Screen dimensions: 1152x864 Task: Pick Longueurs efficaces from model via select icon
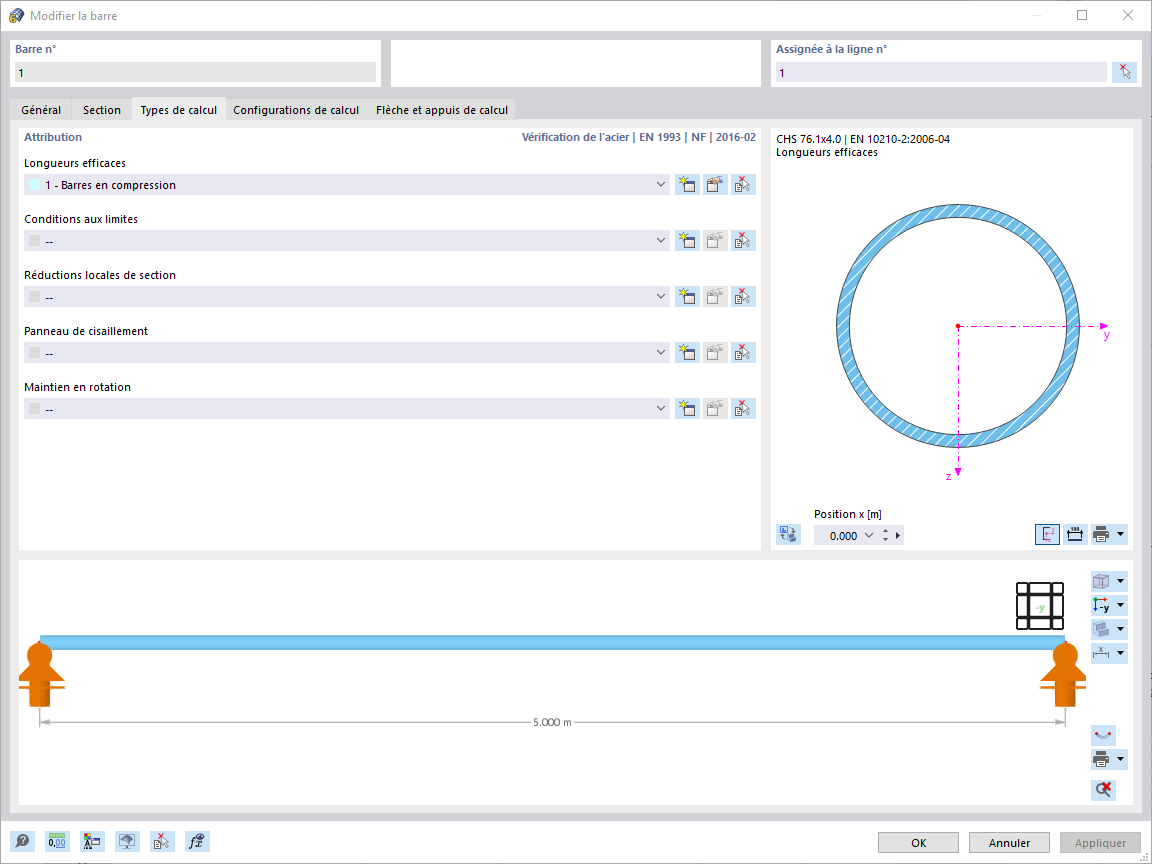tap(743, 184)
